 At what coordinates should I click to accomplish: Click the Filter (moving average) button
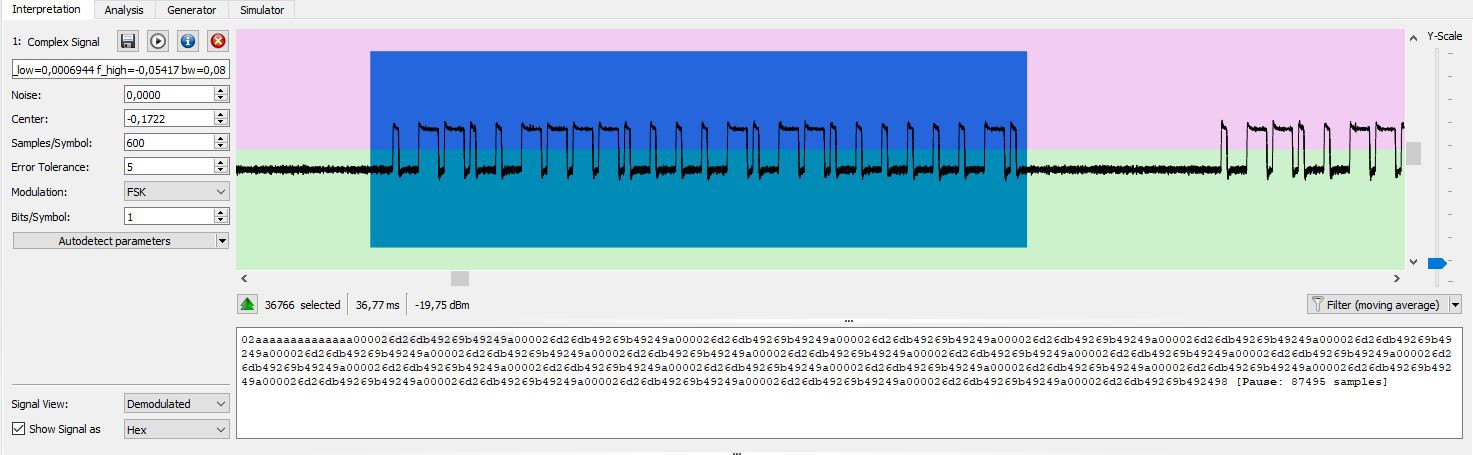tap(1377, 305)
